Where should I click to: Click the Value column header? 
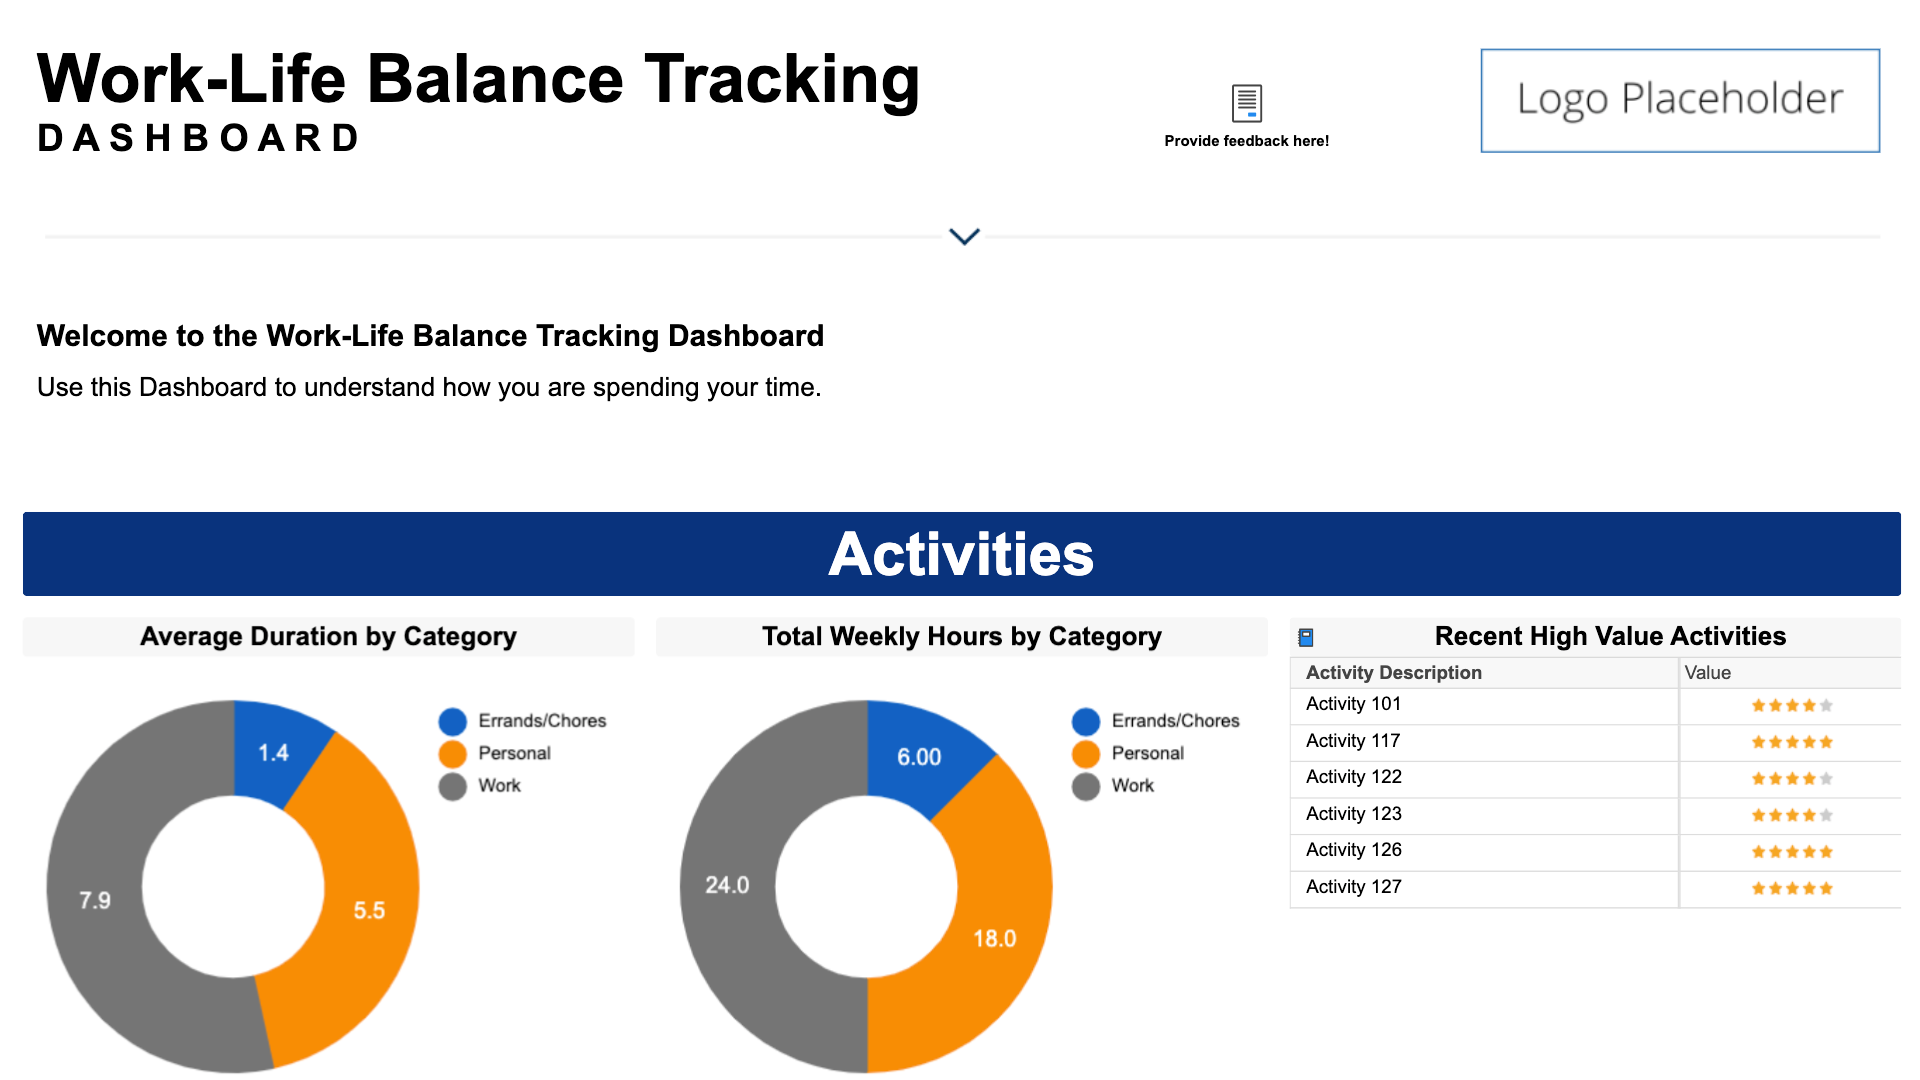click(x=1707, y=673)
